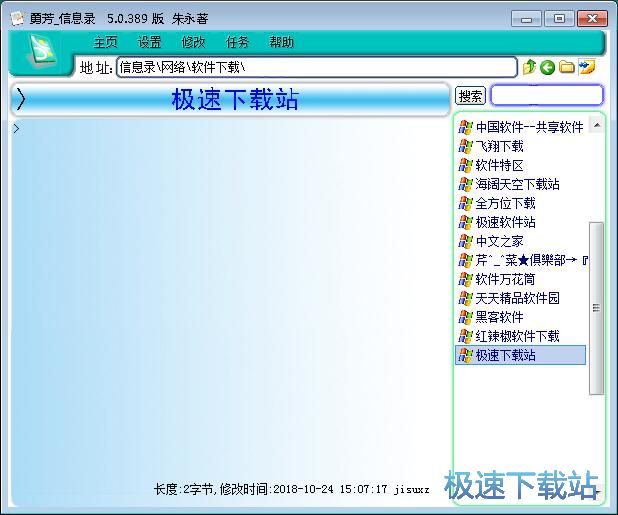The image size is (618, 515).
Task: Click icon beside 全方位下载 entry
Action: click(465, 203)
